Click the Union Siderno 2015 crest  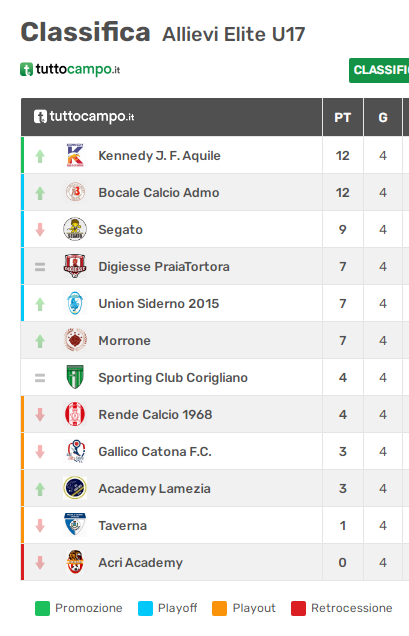click(x=75, y=303)
